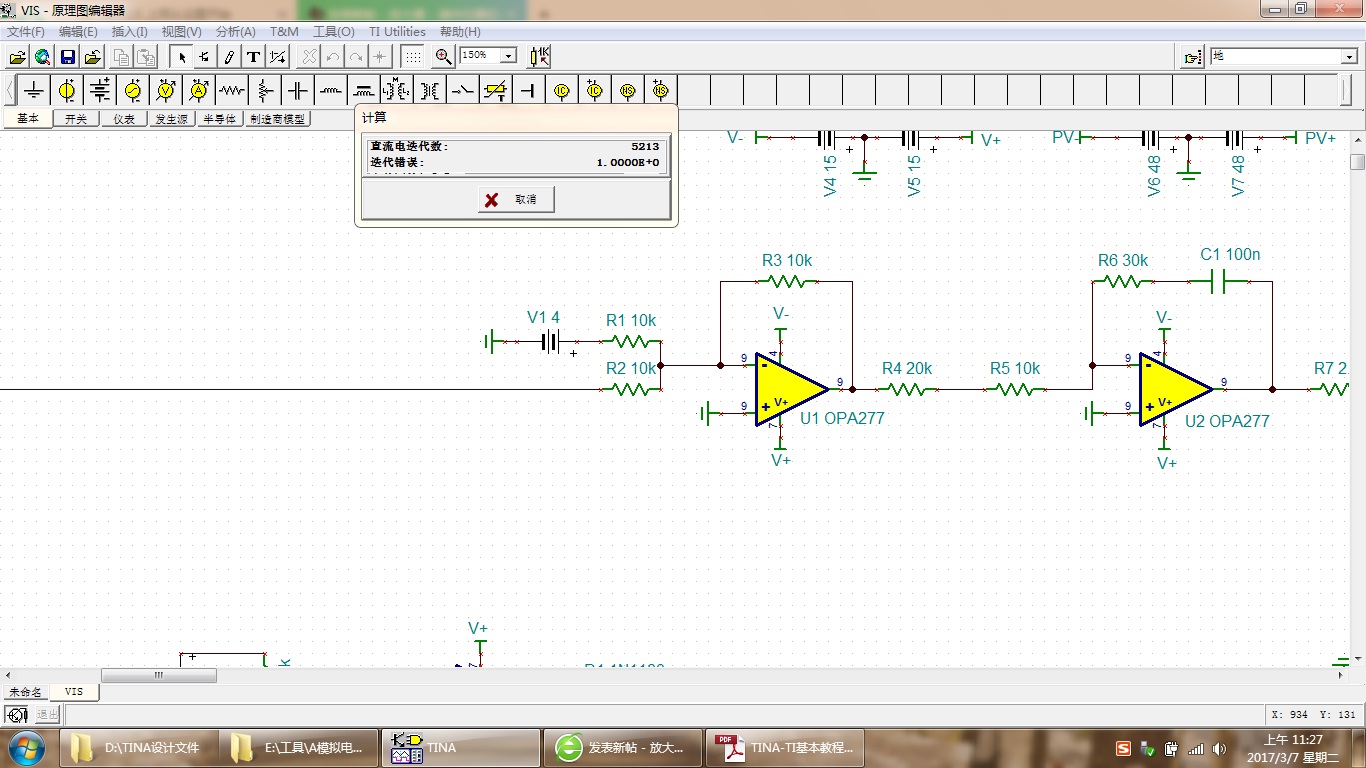The width and height of the screenshot is (1366, 768).
Task: Switch to the 半导体 component tab
Action: point(220,119)
